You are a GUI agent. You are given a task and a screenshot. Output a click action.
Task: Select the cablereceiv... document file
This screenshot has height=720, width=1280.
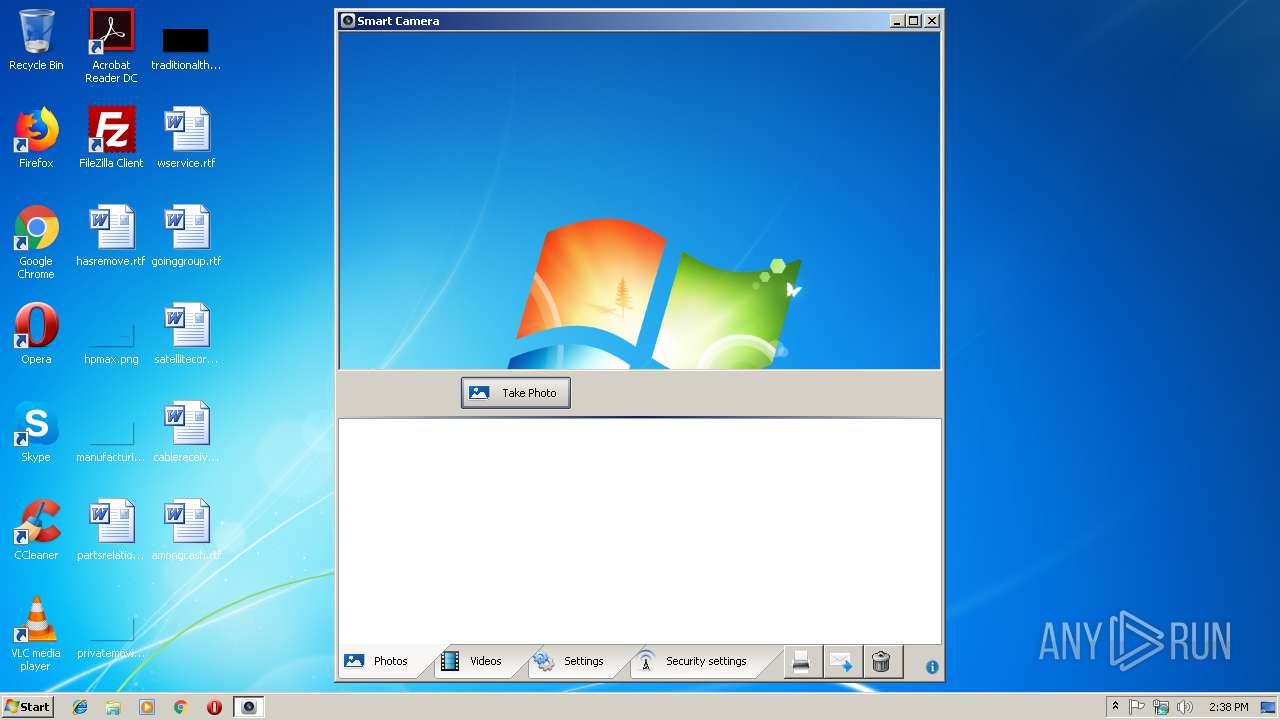186,432
